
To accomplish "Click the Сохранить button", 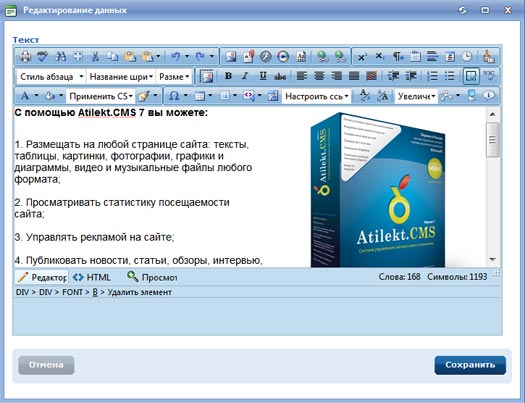I will pyautogui.click(x=470, y=365).
